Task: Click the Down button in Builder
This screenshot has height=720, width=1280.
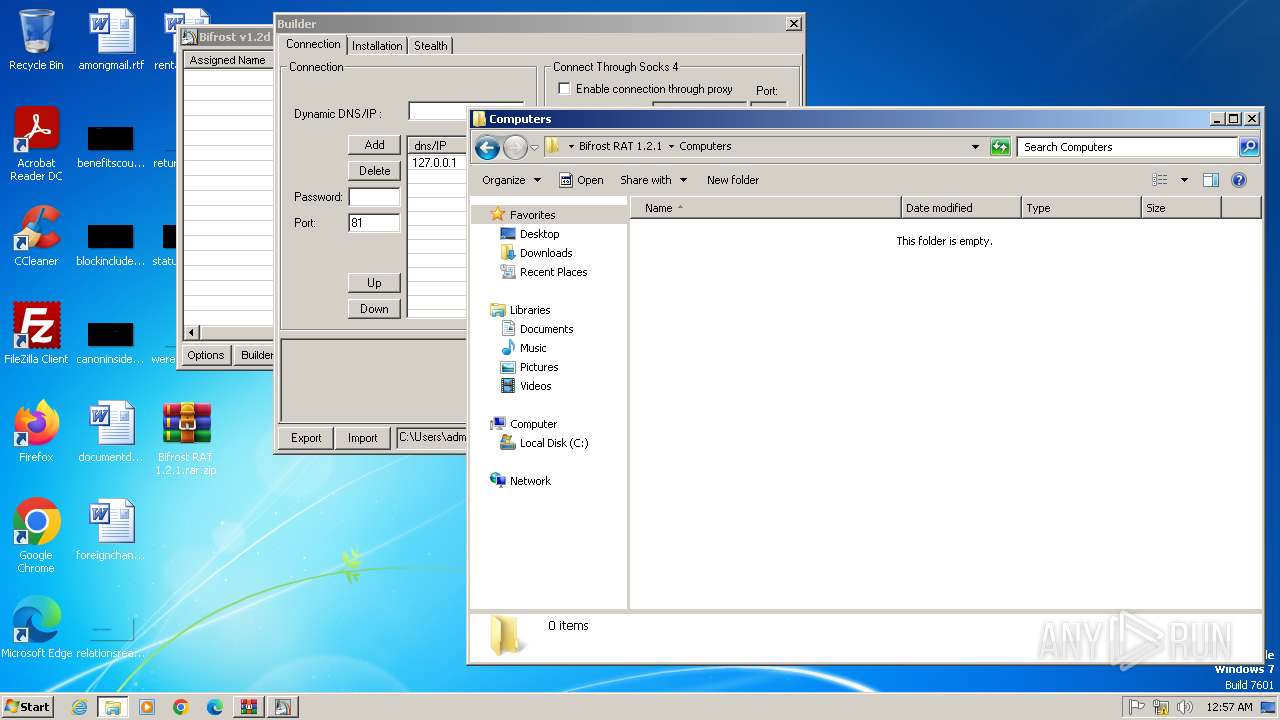Action: click(x=374, y=309)
